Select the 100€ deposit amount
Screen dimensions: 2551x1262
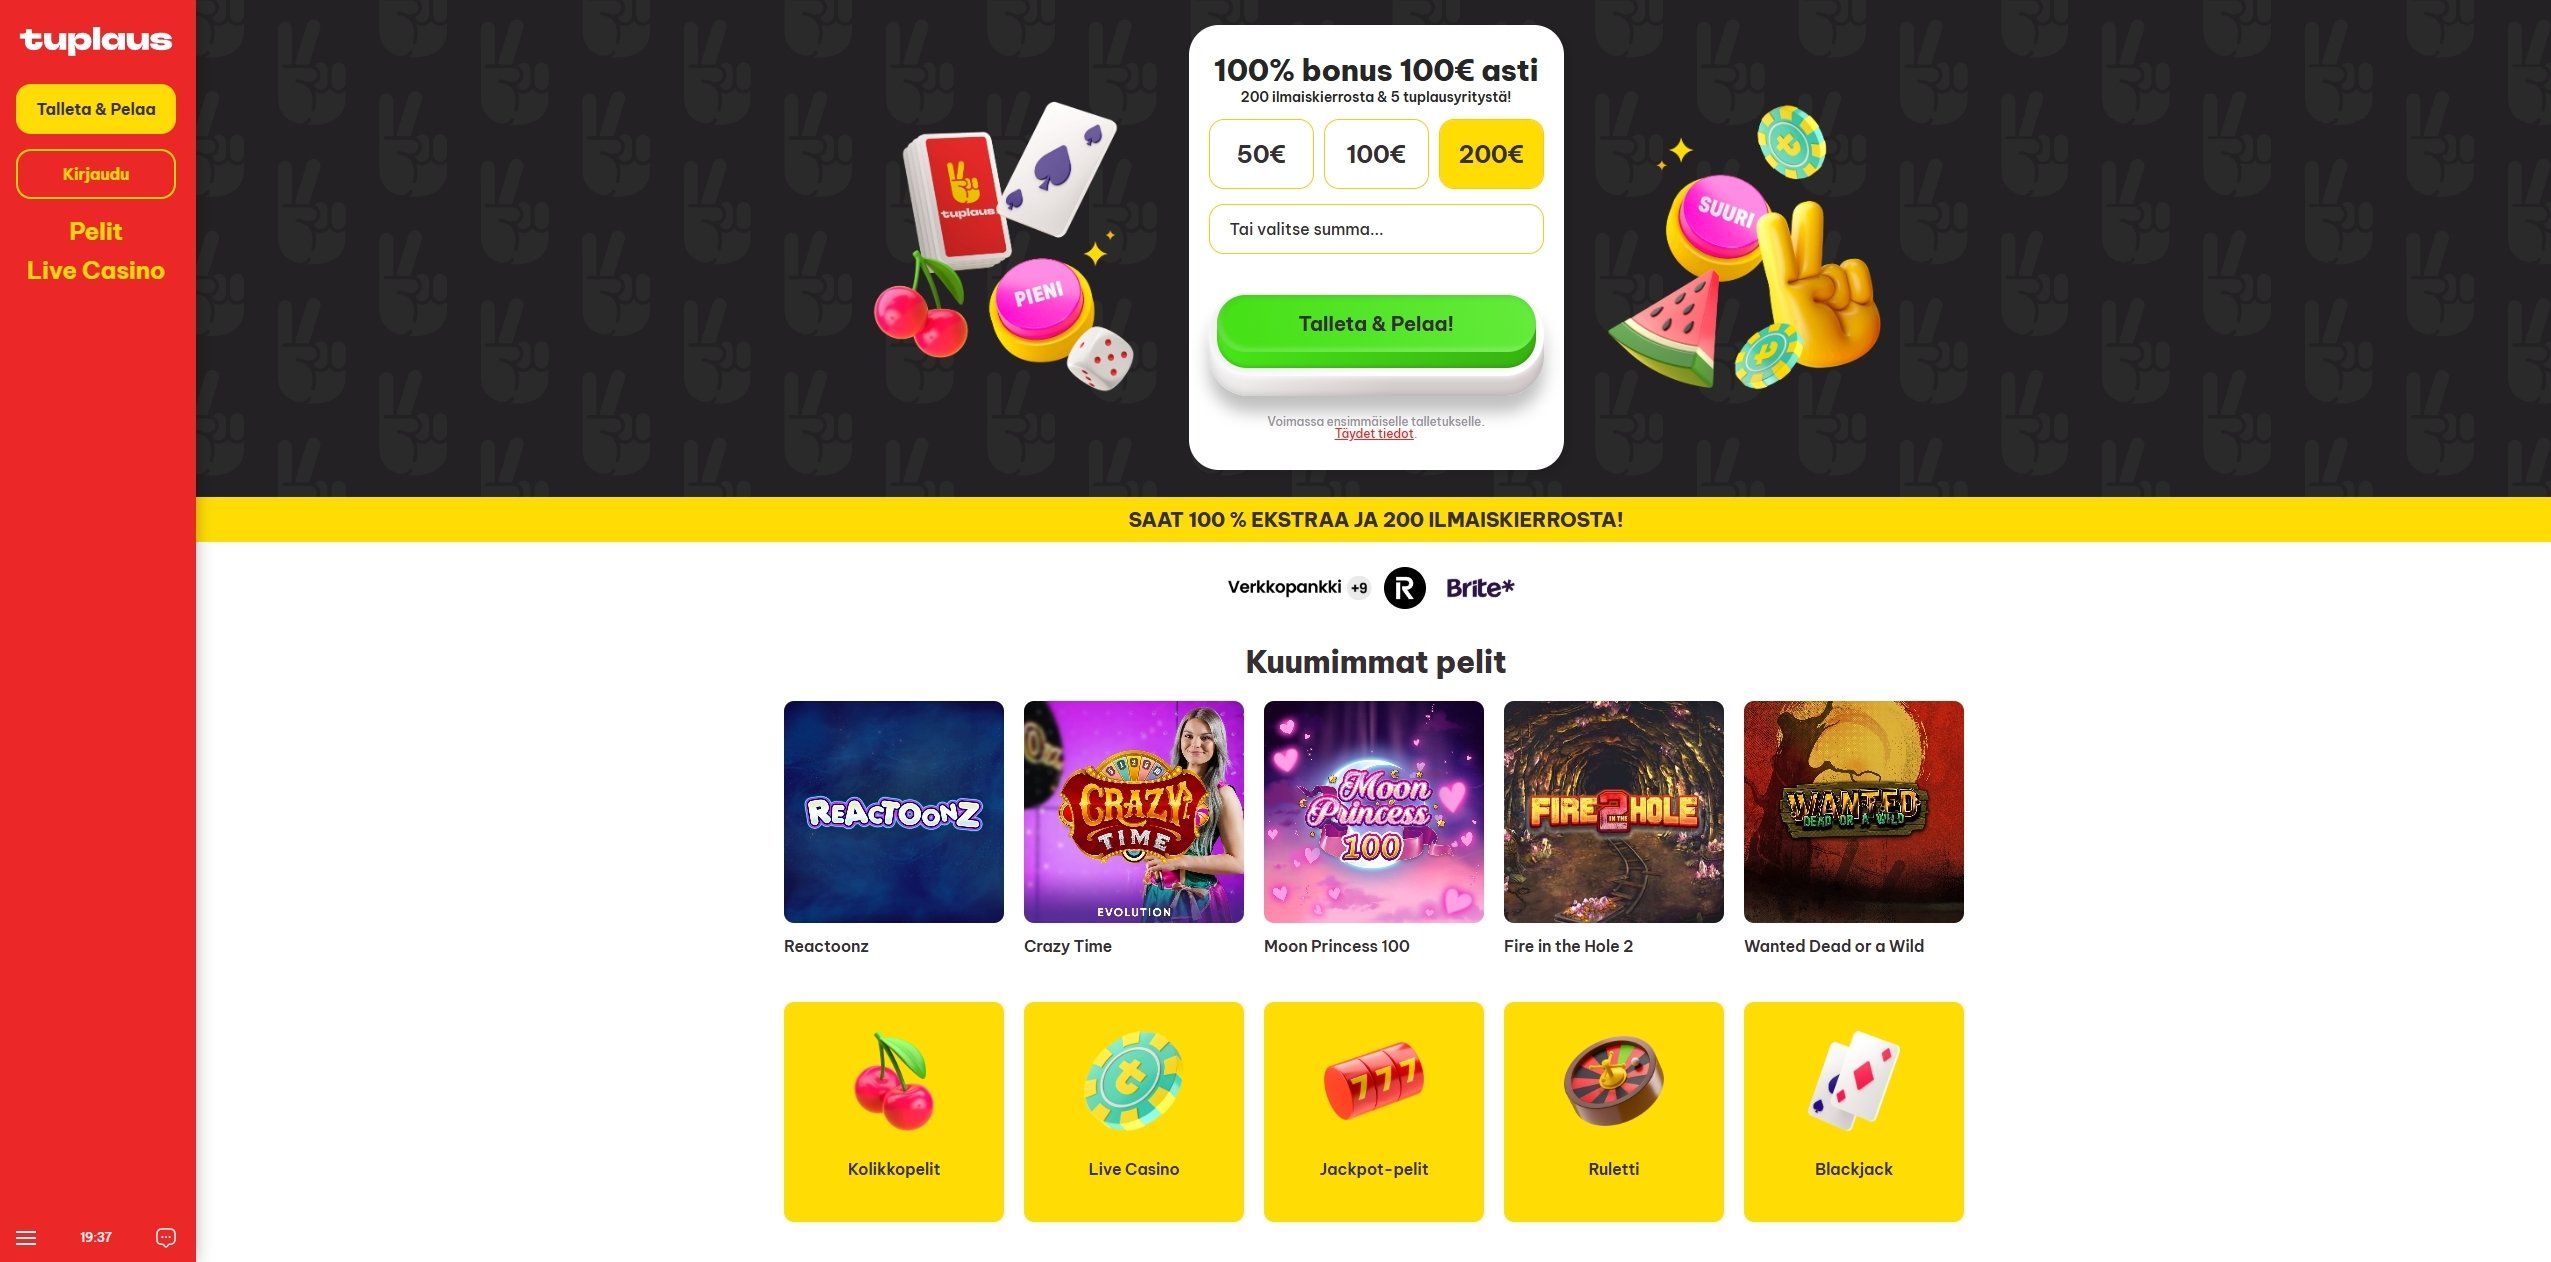(x=1376, y=154)
